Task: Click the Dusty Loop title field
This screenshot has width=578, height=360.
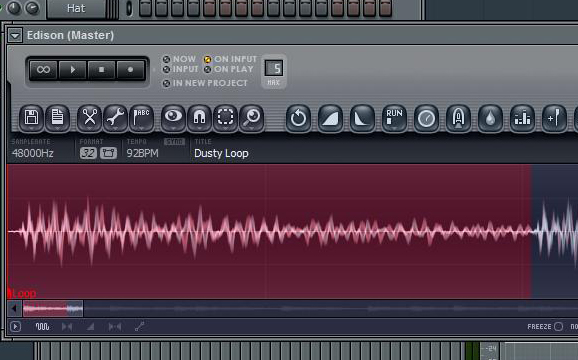Action: pyautogui.click(x=221, y=153)
